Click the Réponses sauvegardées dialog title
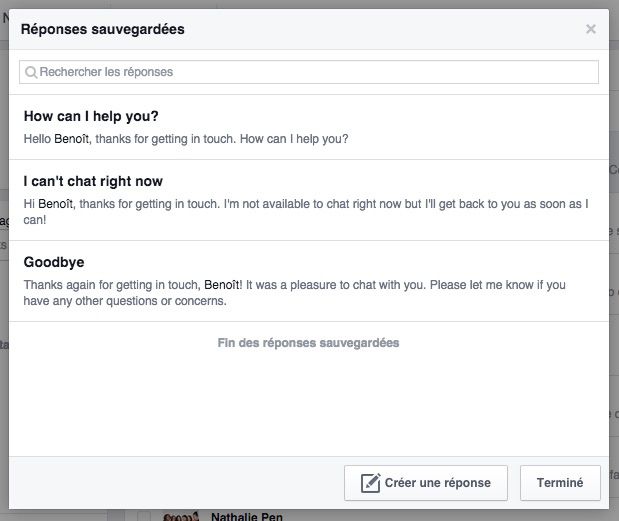This screenshot has height=521, width=619. (102, 29)
